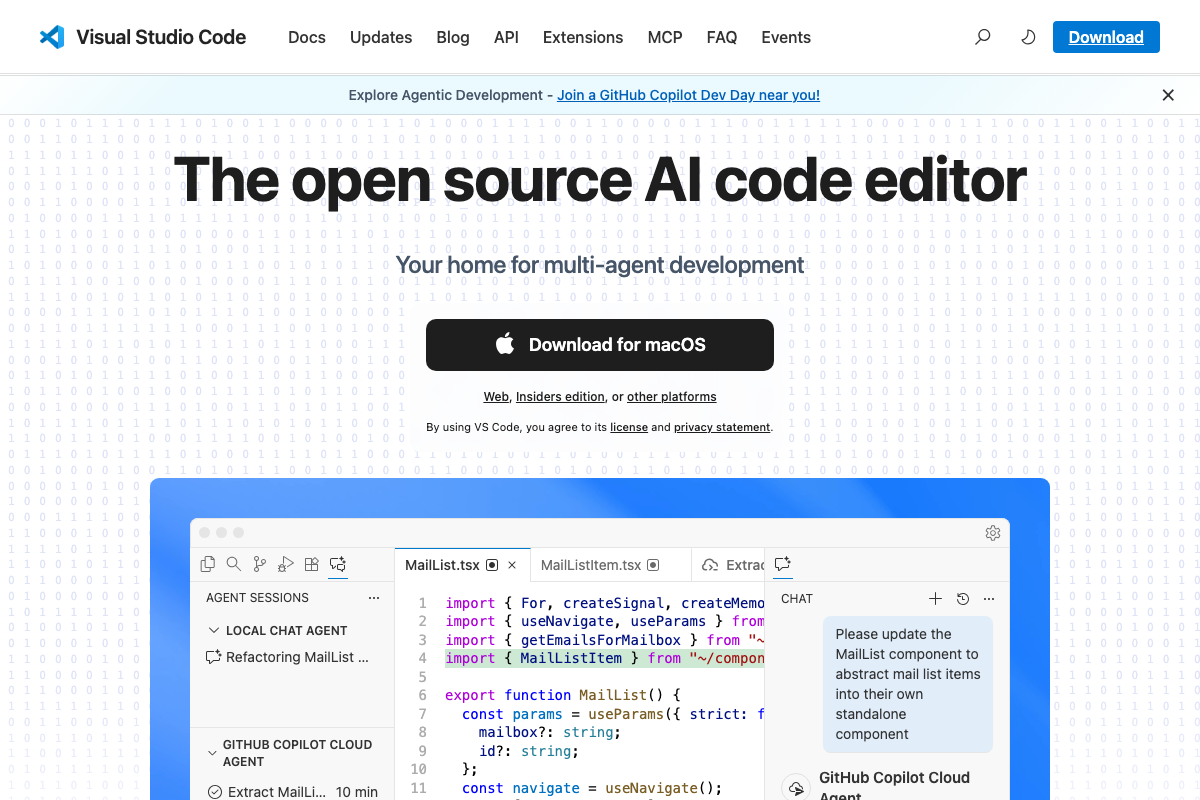Open the Extensions navigation item
The height and width of the screenshot is (800, 1200).
583,37
